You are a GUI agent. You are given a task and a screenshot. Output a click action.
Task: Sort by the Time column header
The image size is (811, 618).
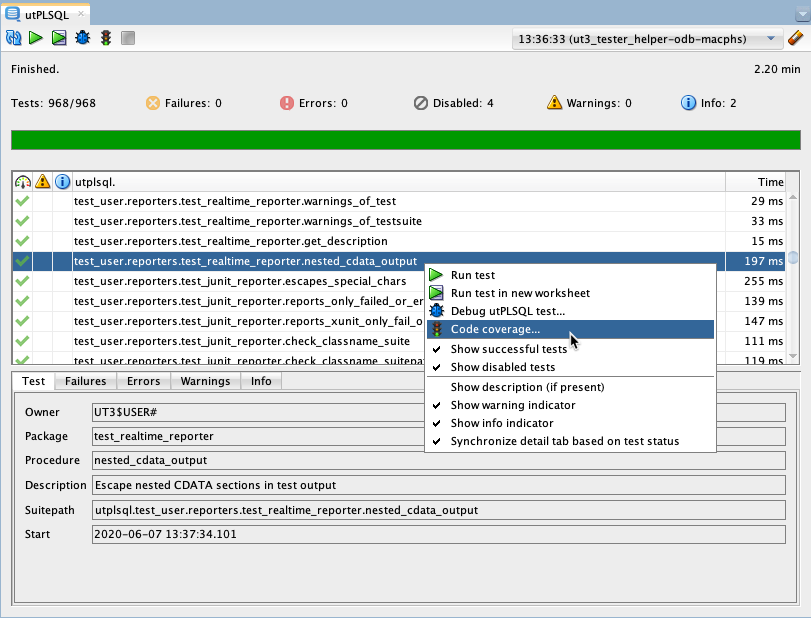(x=770, y=182)
